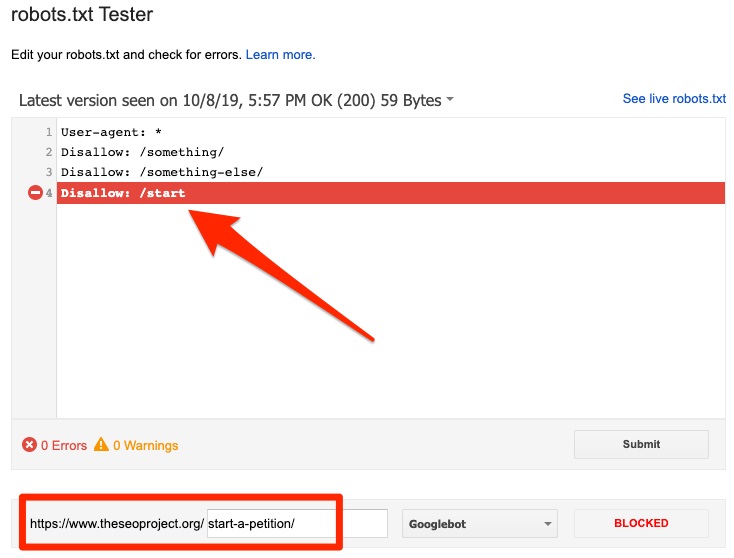The width and height of the screenshot is (734, 558).
Task: Open 'See live robots.txt' link
Action: [674, 99]
